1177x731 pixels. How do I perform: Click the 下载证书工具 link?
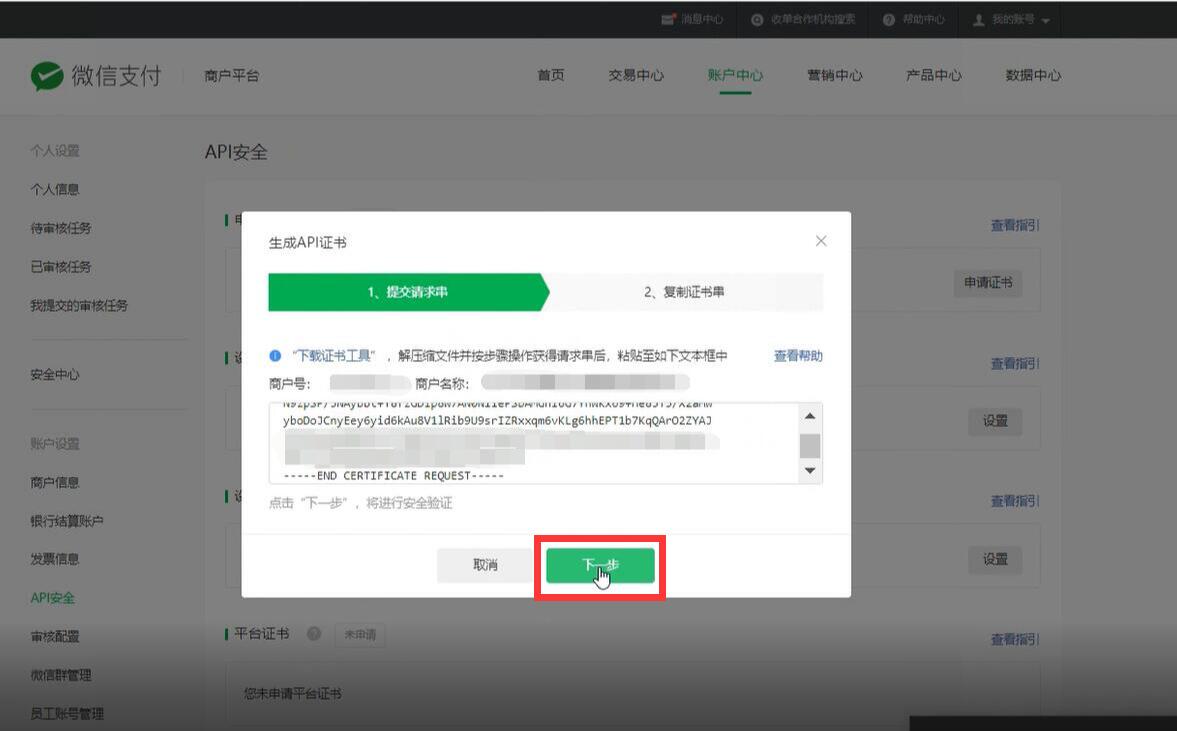click(x=334, y=356)
